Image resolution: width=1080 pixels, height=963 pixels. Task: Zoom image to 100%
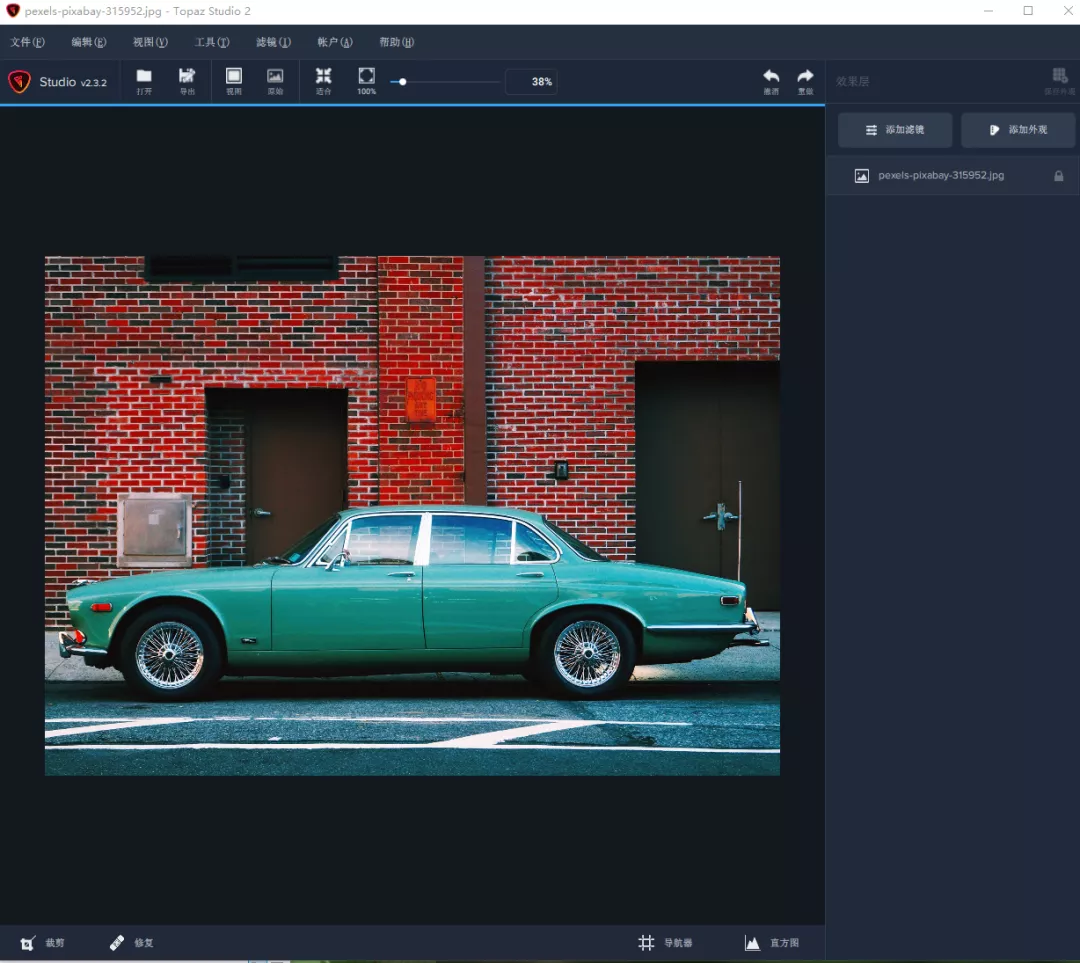(366, 80)
